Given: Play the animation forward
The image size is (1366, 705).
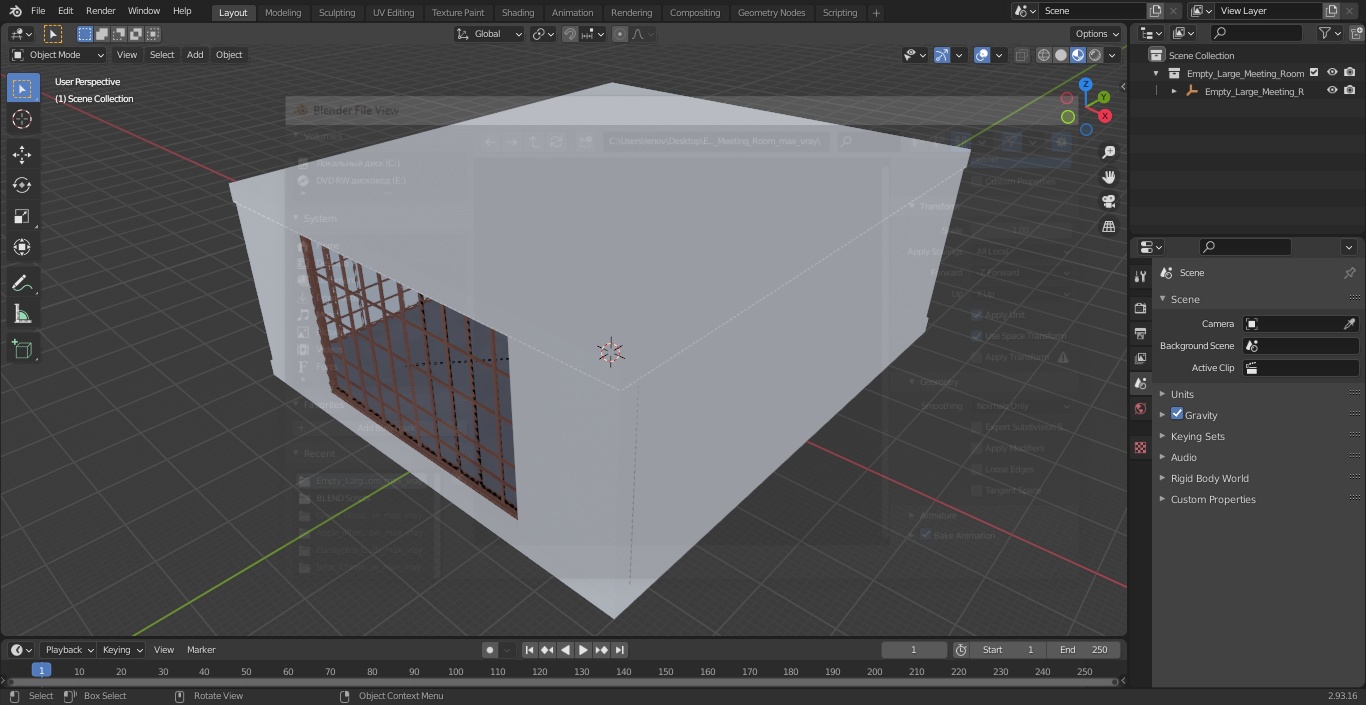Looking at the screenshot, I should click(x=583, y=650).
